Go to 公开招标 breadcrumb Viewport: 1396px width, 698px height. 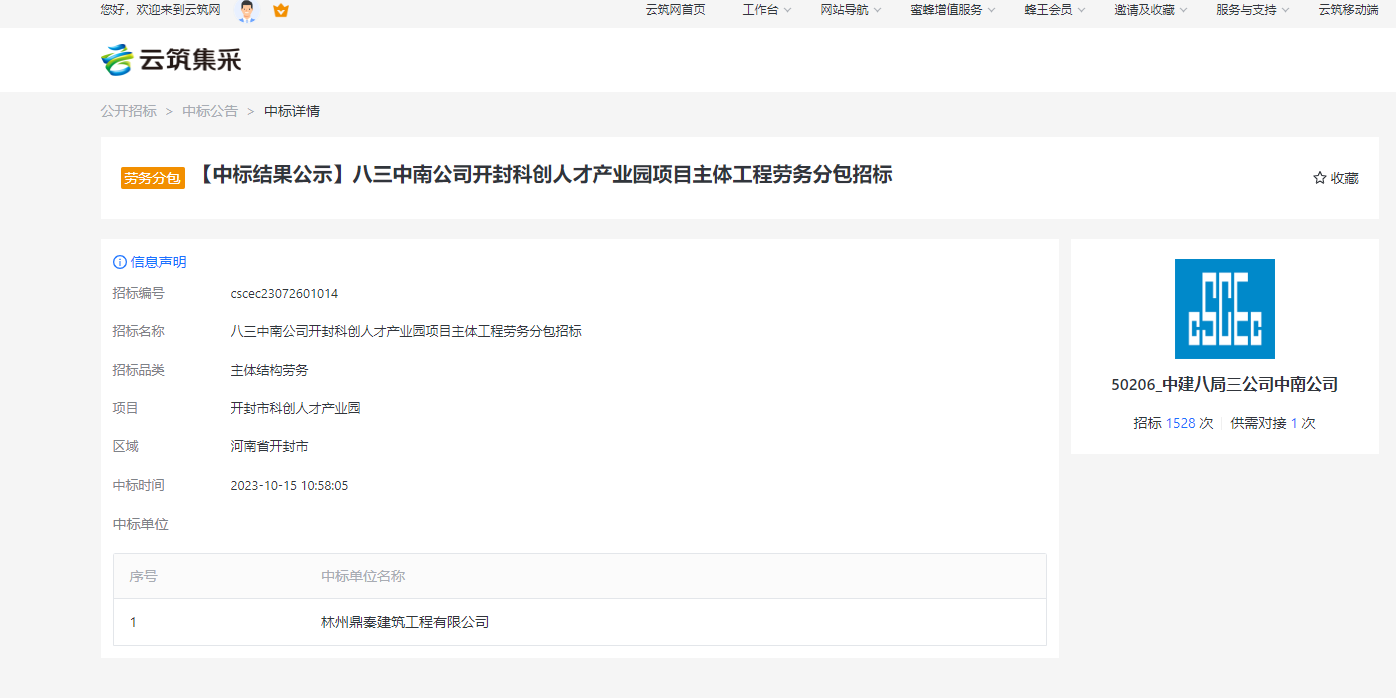coord(128,111)
